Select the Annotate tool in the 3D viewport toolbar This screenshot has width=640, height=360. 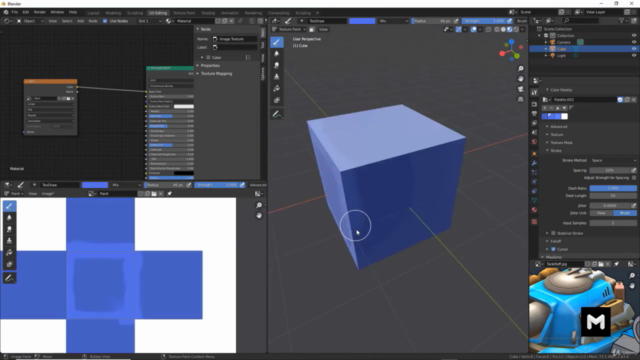pyautogui.click(x=277, y=114)
